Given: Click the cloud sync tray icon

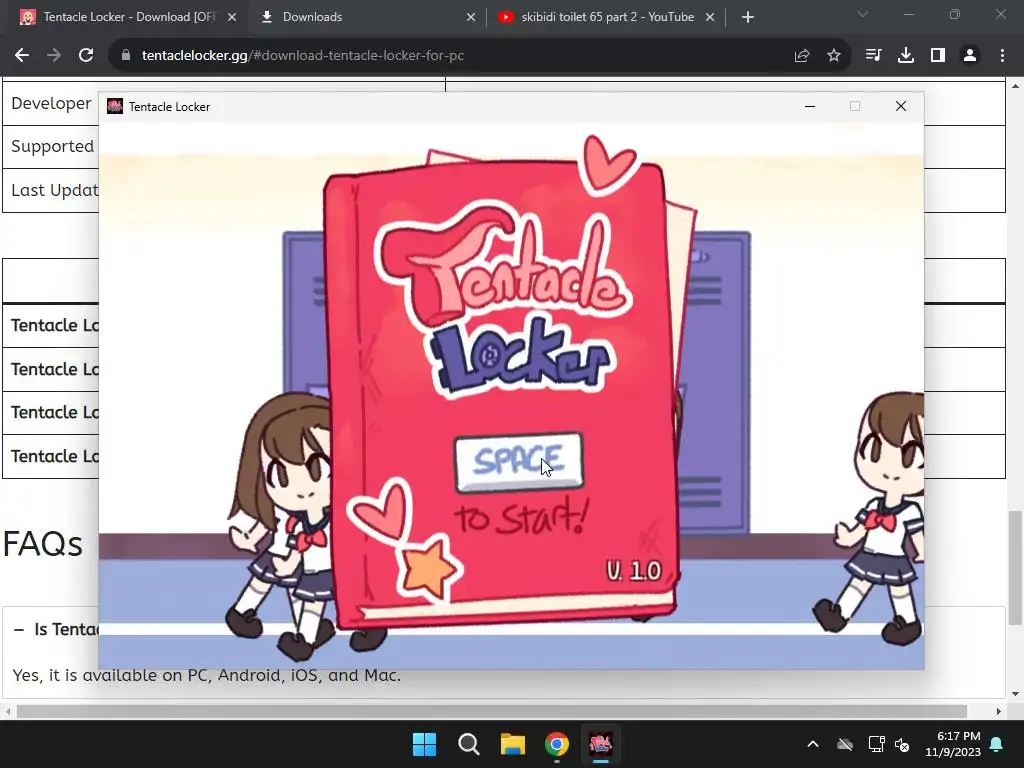Looking at the screenshot, I should (x=845, y=744).
